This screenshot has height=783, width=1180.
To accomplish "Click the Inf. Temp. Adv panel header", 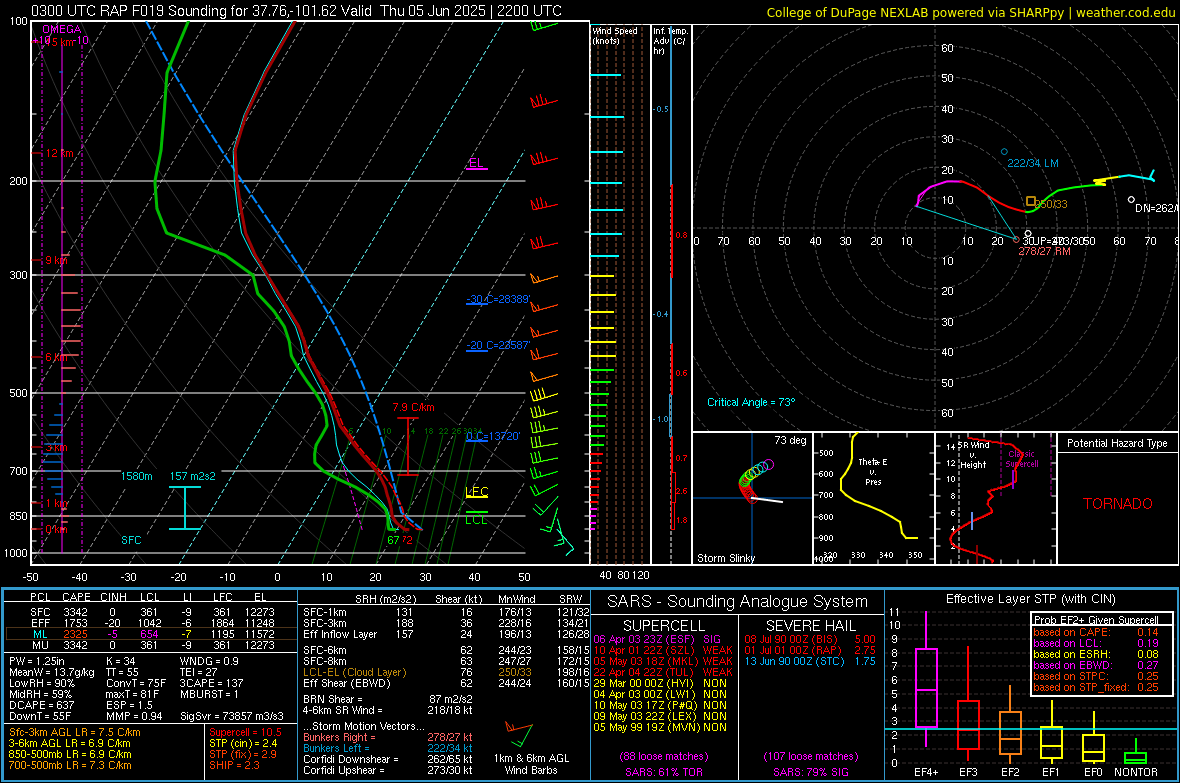I will click(670, 41).
